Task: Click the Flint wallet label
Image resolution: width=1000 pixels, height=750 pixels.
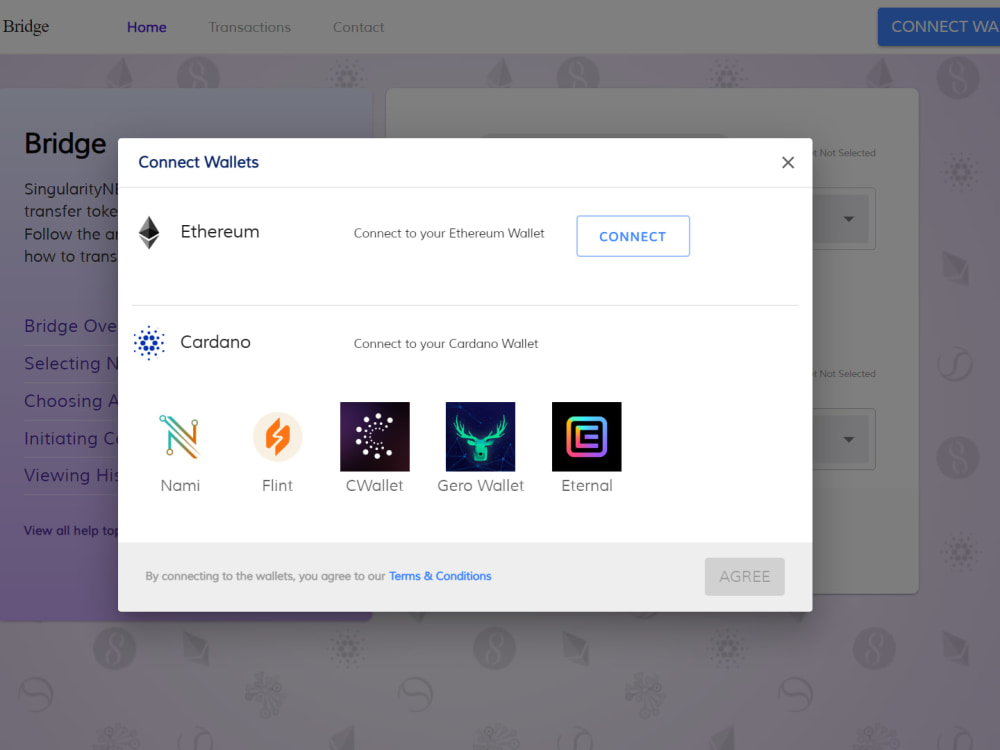Action: point(277,486)
